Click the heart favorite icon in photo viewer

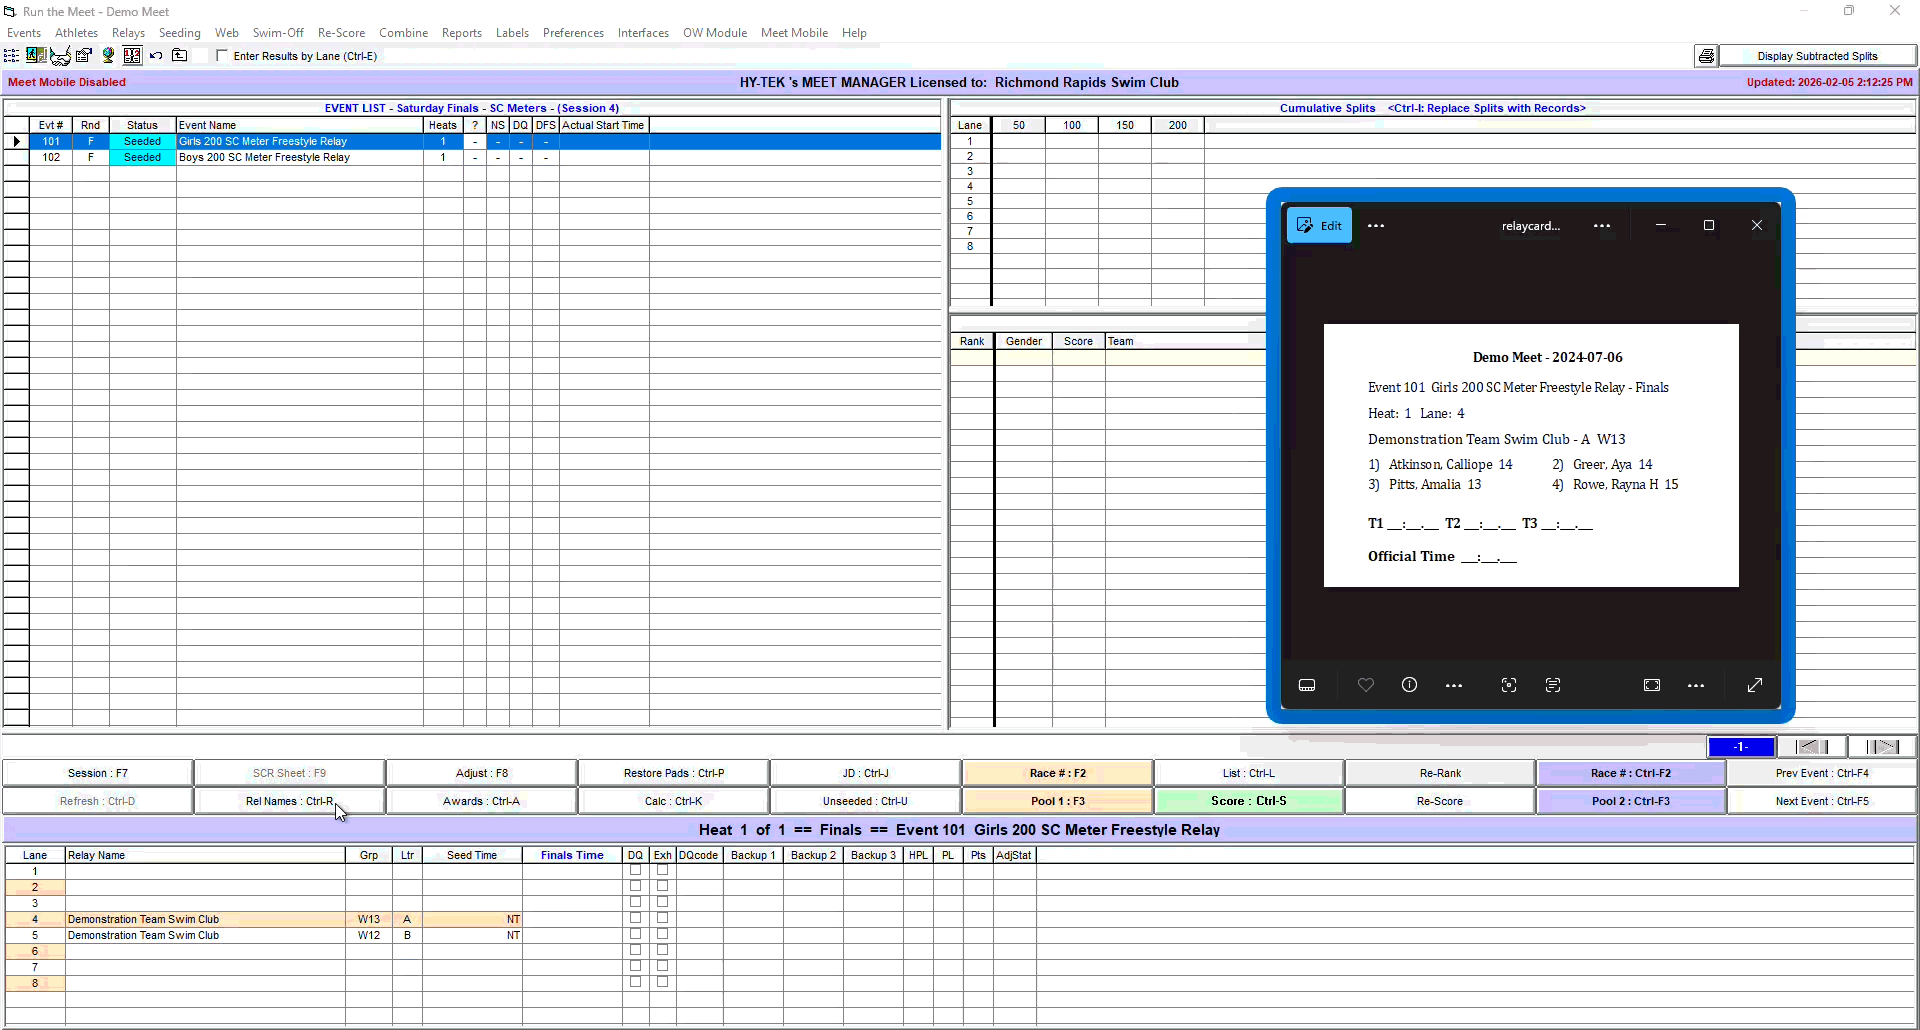[1365, 685]
